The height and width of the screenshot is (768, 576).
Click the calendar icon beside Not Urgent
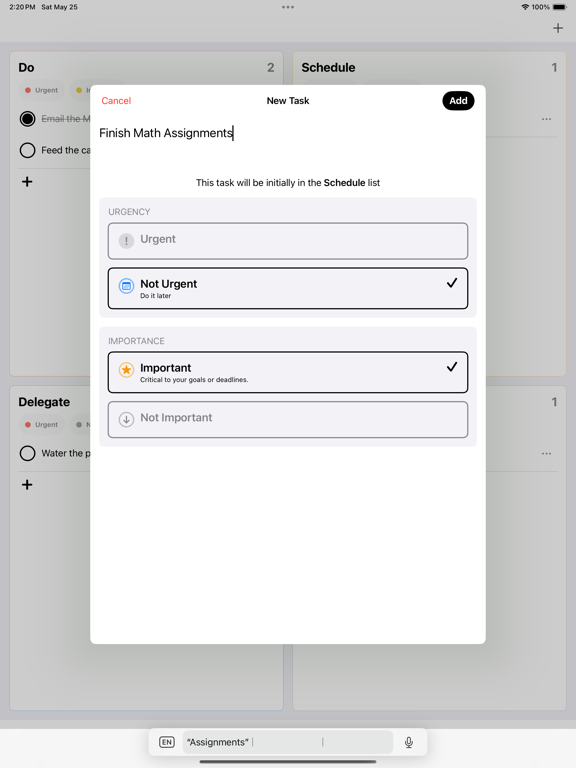pos(126,286)
